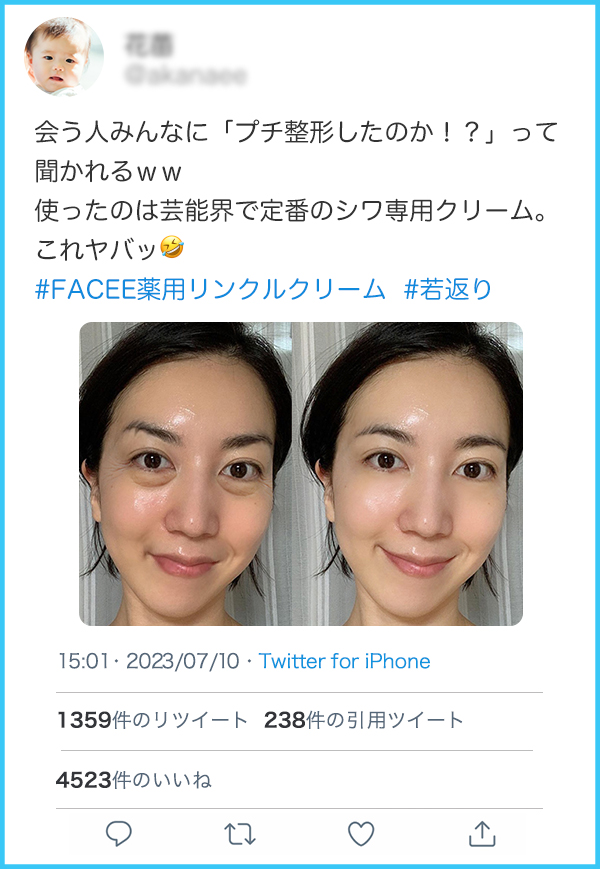Open the left face photo with wrinkles
The height and width of the screenshot is (869, 600).
pos(185,474)
